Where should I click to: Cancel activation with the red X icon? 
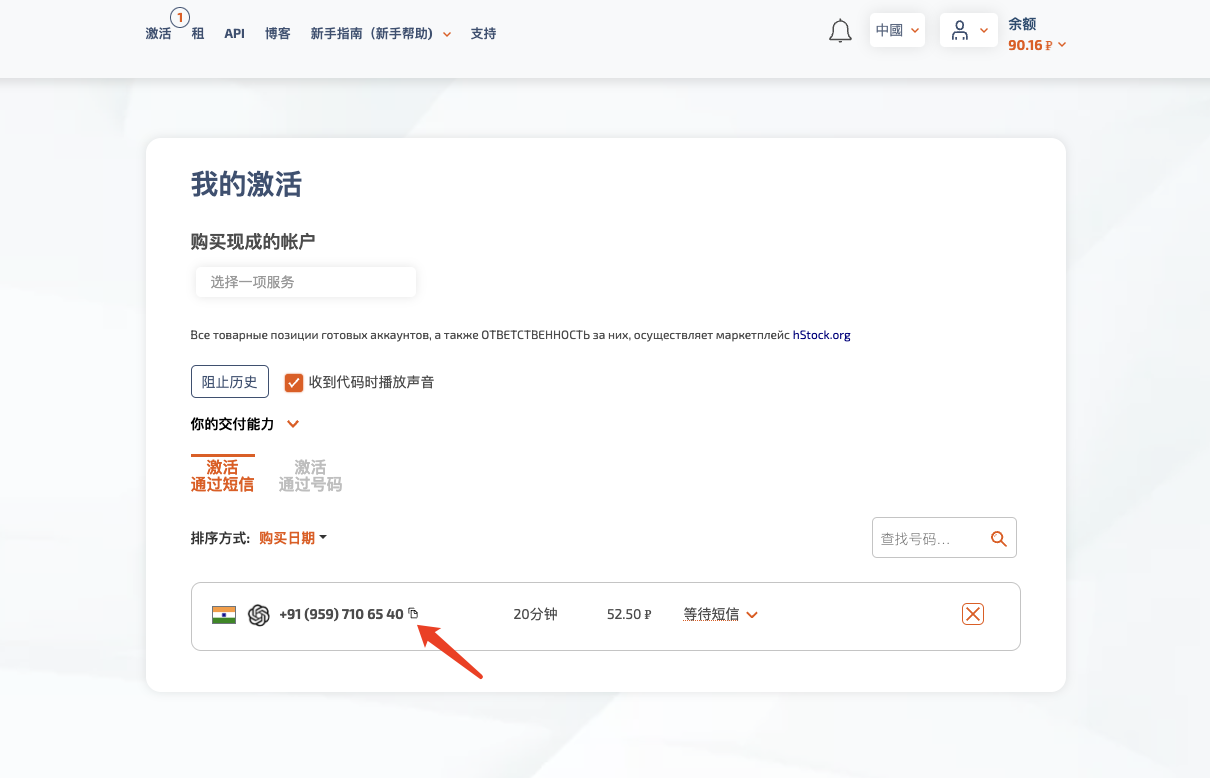pyautogui.click(x=972, y=614)
